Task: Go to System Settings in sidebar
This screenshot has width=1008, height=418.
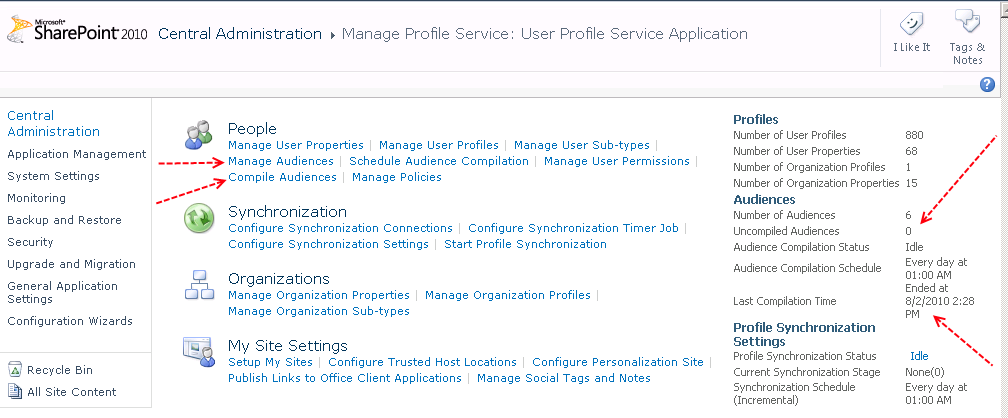Action: coord(53,176)
